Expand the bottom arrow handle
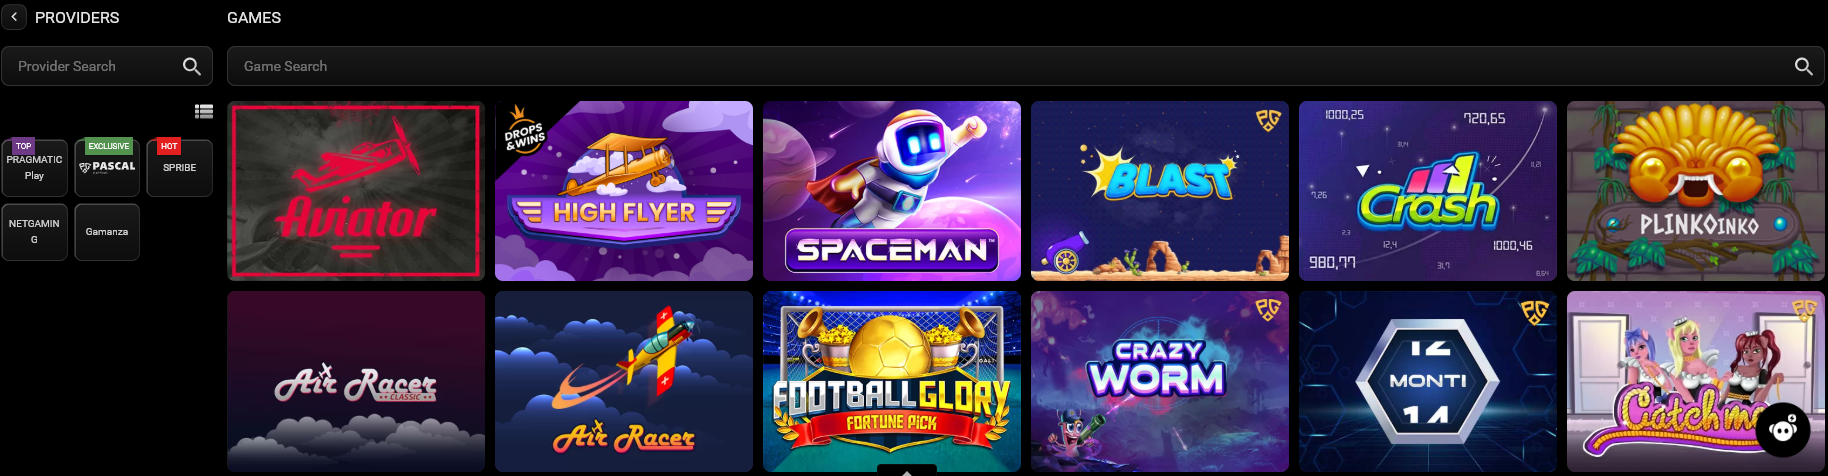 coord(907,470)
